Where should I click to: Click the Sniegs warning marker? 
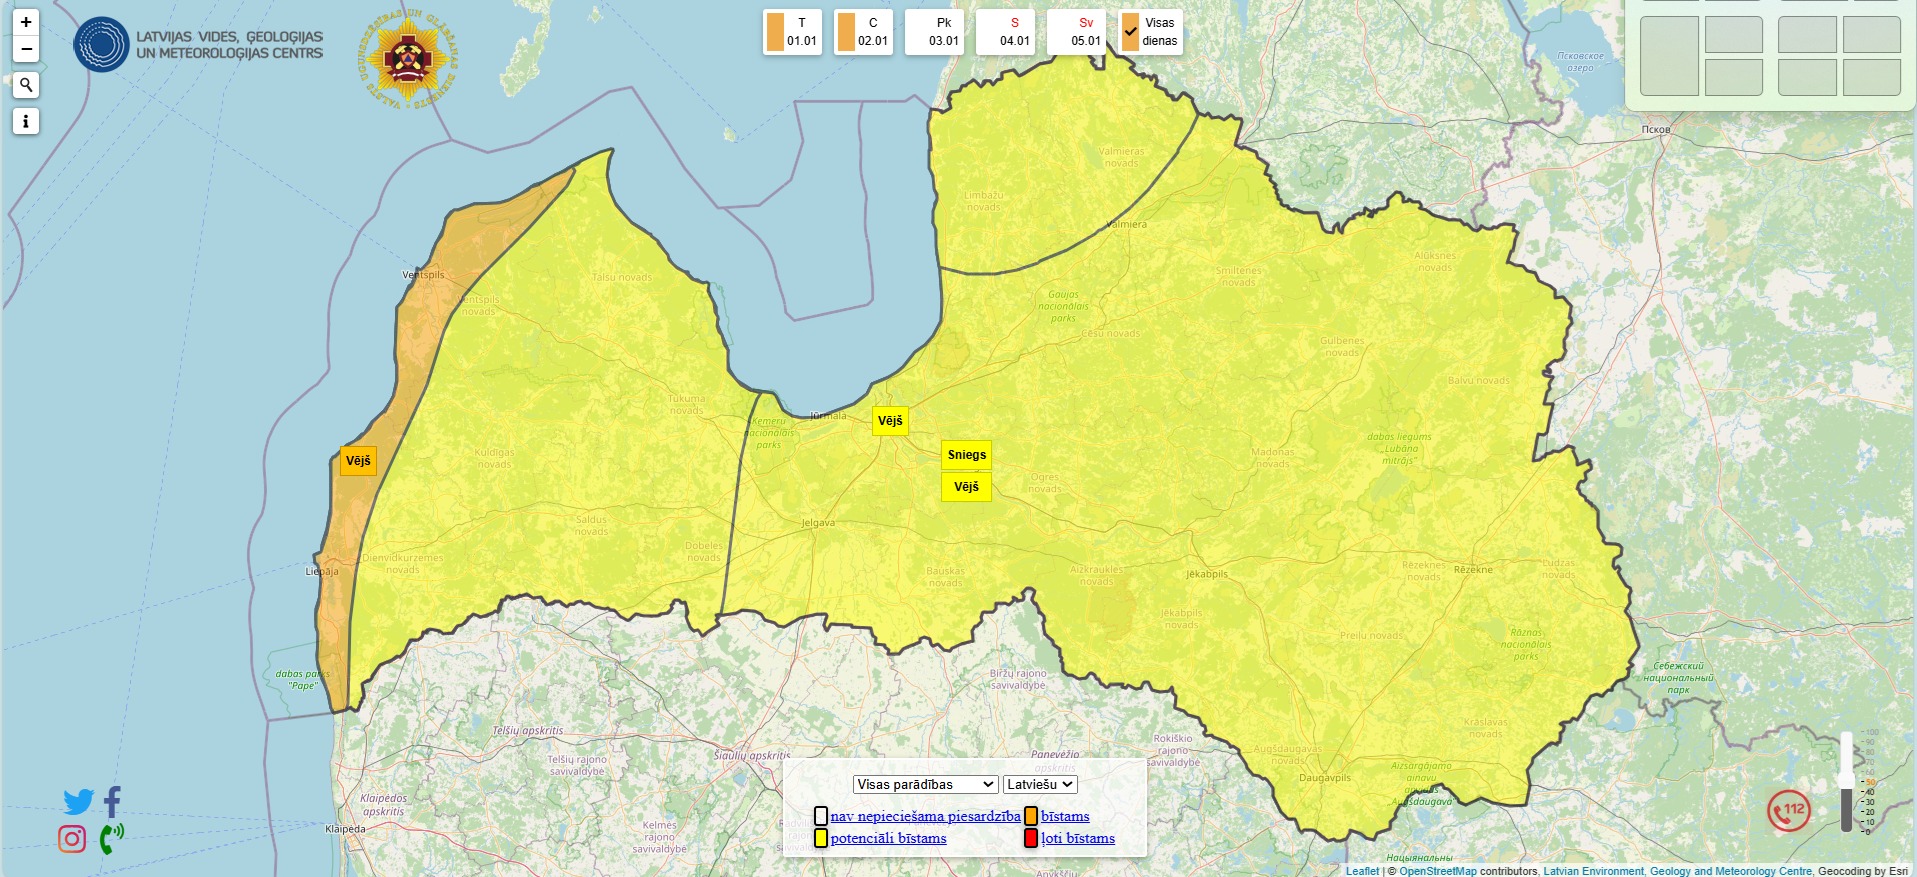click(x=966, y=455)
